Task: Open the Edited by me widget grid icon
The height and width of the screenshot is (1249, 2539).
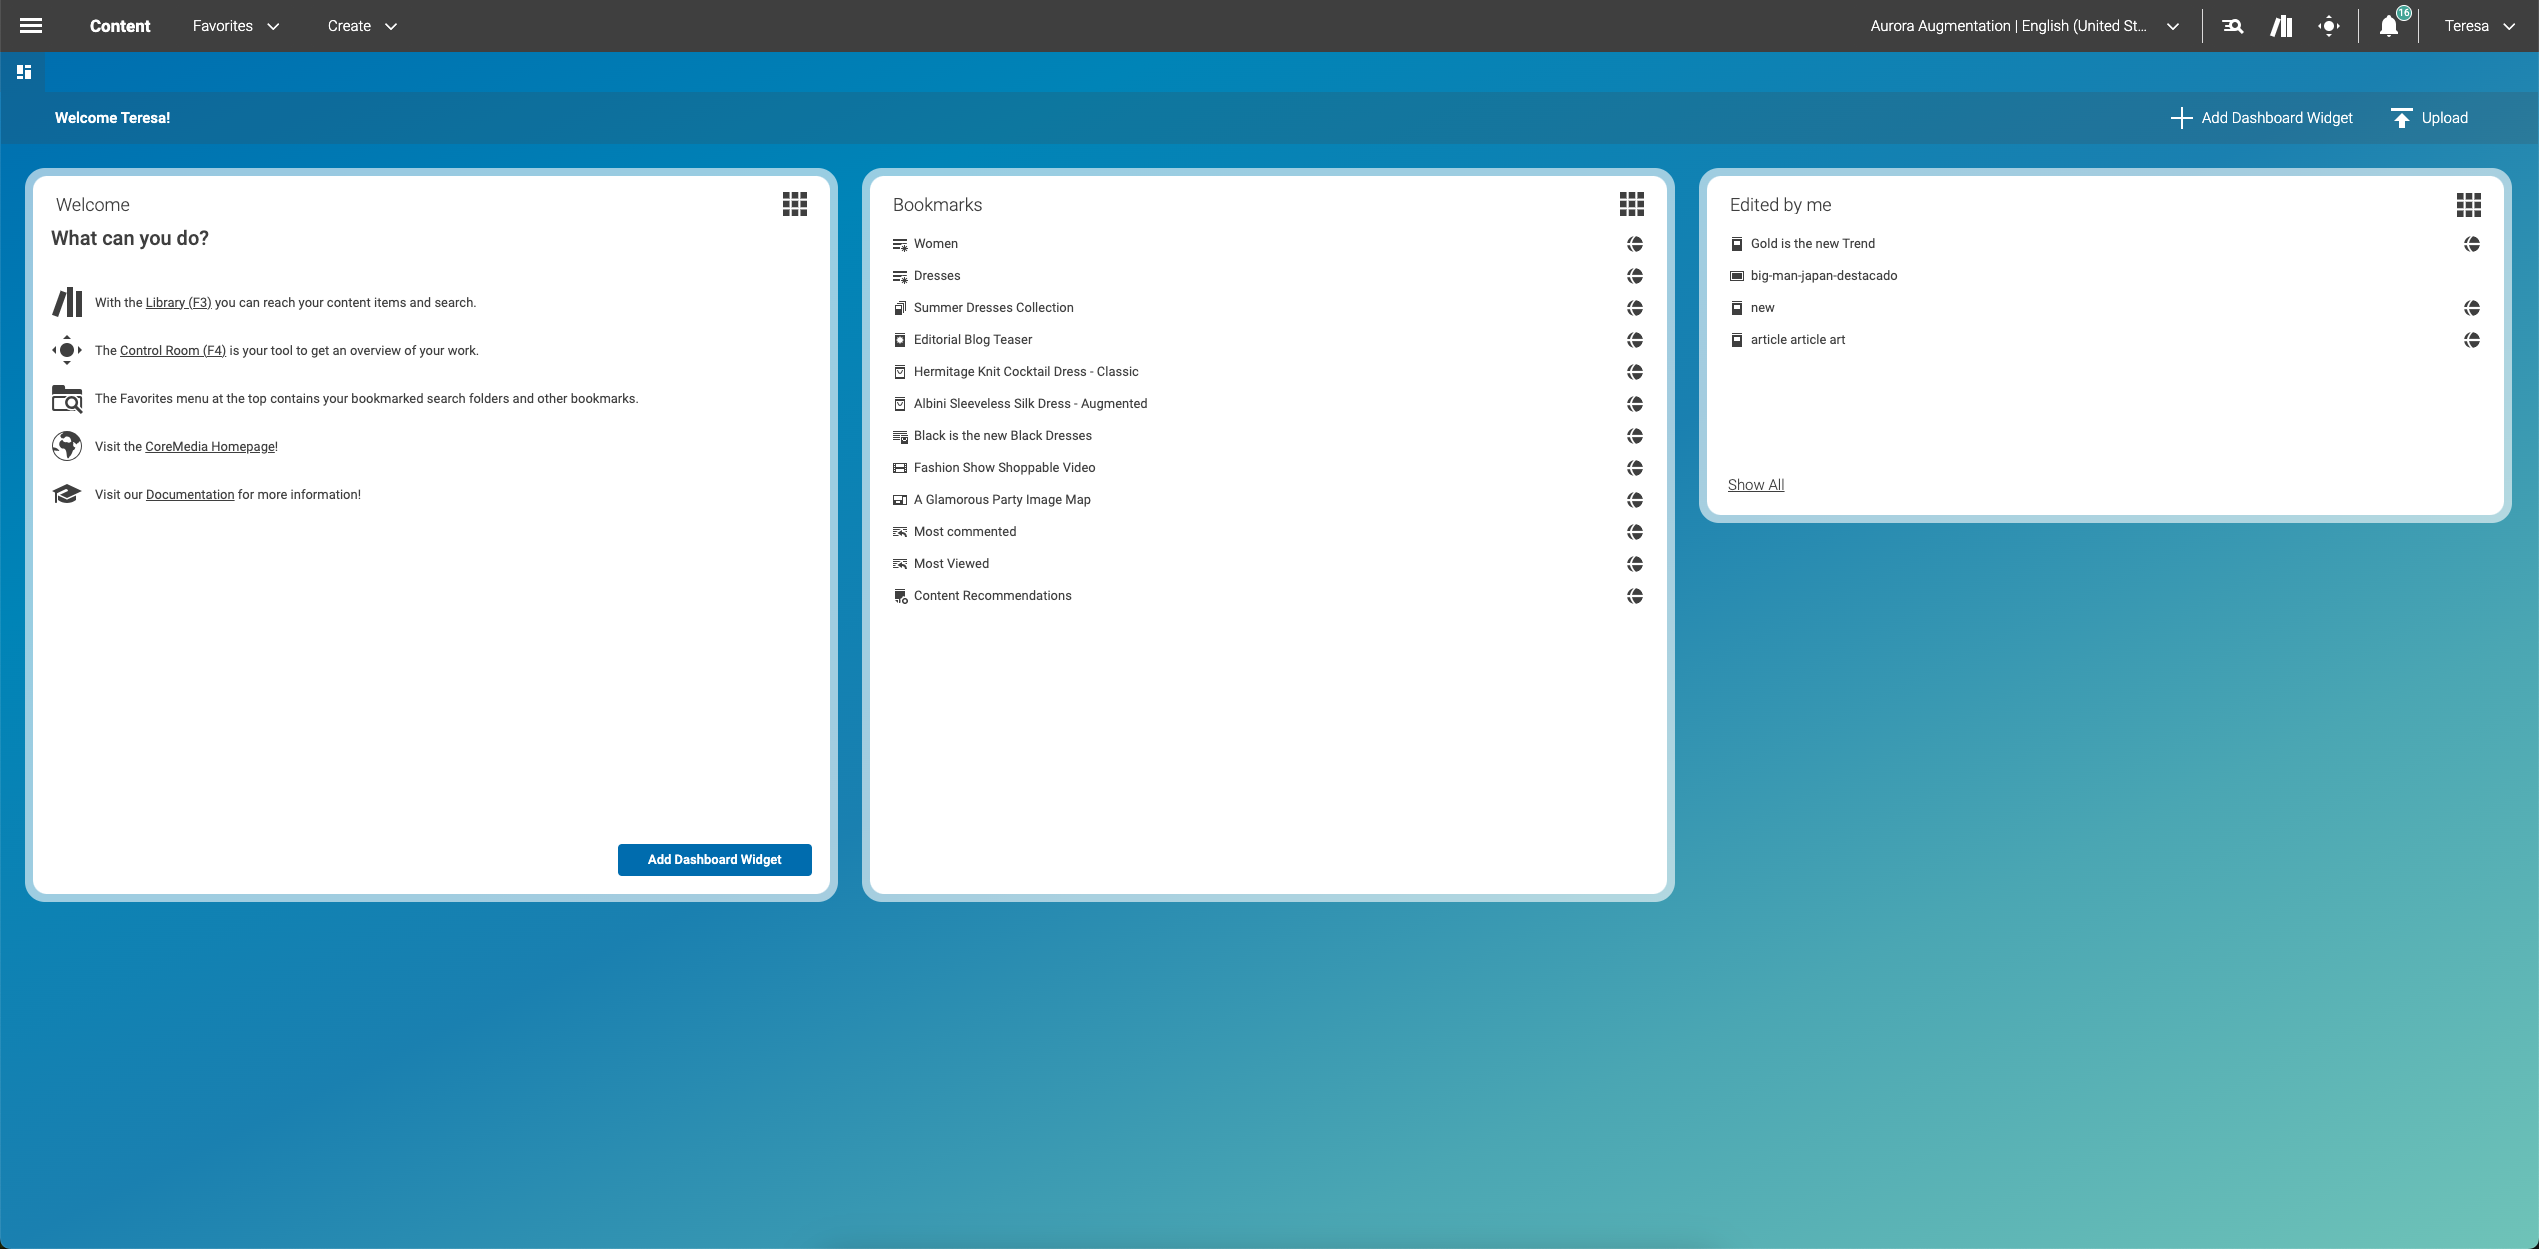Action: [2468, 205]
